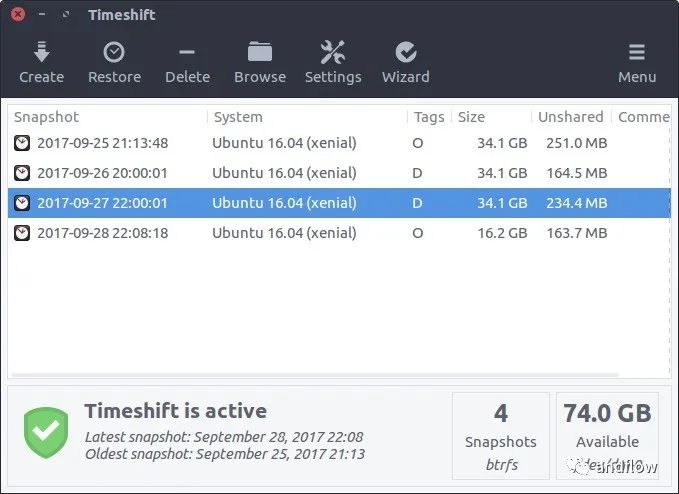
Task: Select the 2017-09-28 22:08:18 snapshot row
Action: coord(102,233)
